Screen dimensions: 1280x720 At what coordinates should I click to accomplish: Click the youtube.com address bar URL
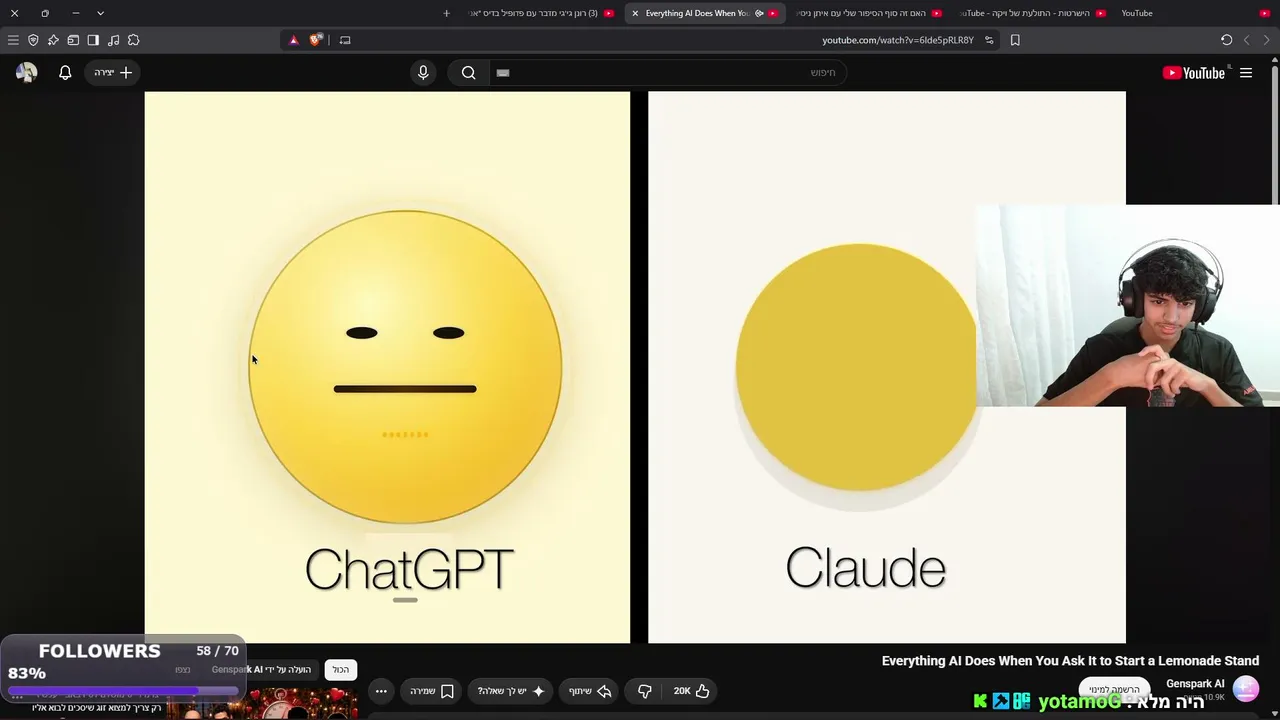tap(898, 40)
